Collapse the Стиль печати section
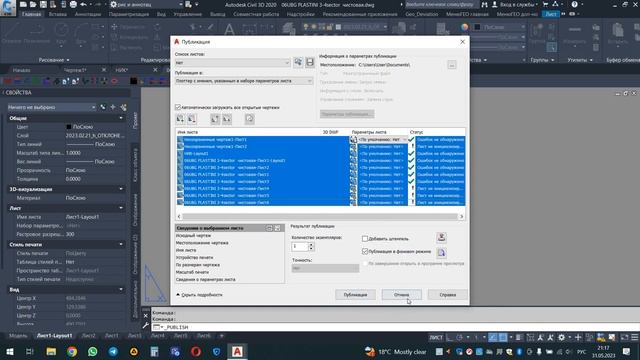The width and height of the screenshot is (640, 360). (x=121, y=244)
